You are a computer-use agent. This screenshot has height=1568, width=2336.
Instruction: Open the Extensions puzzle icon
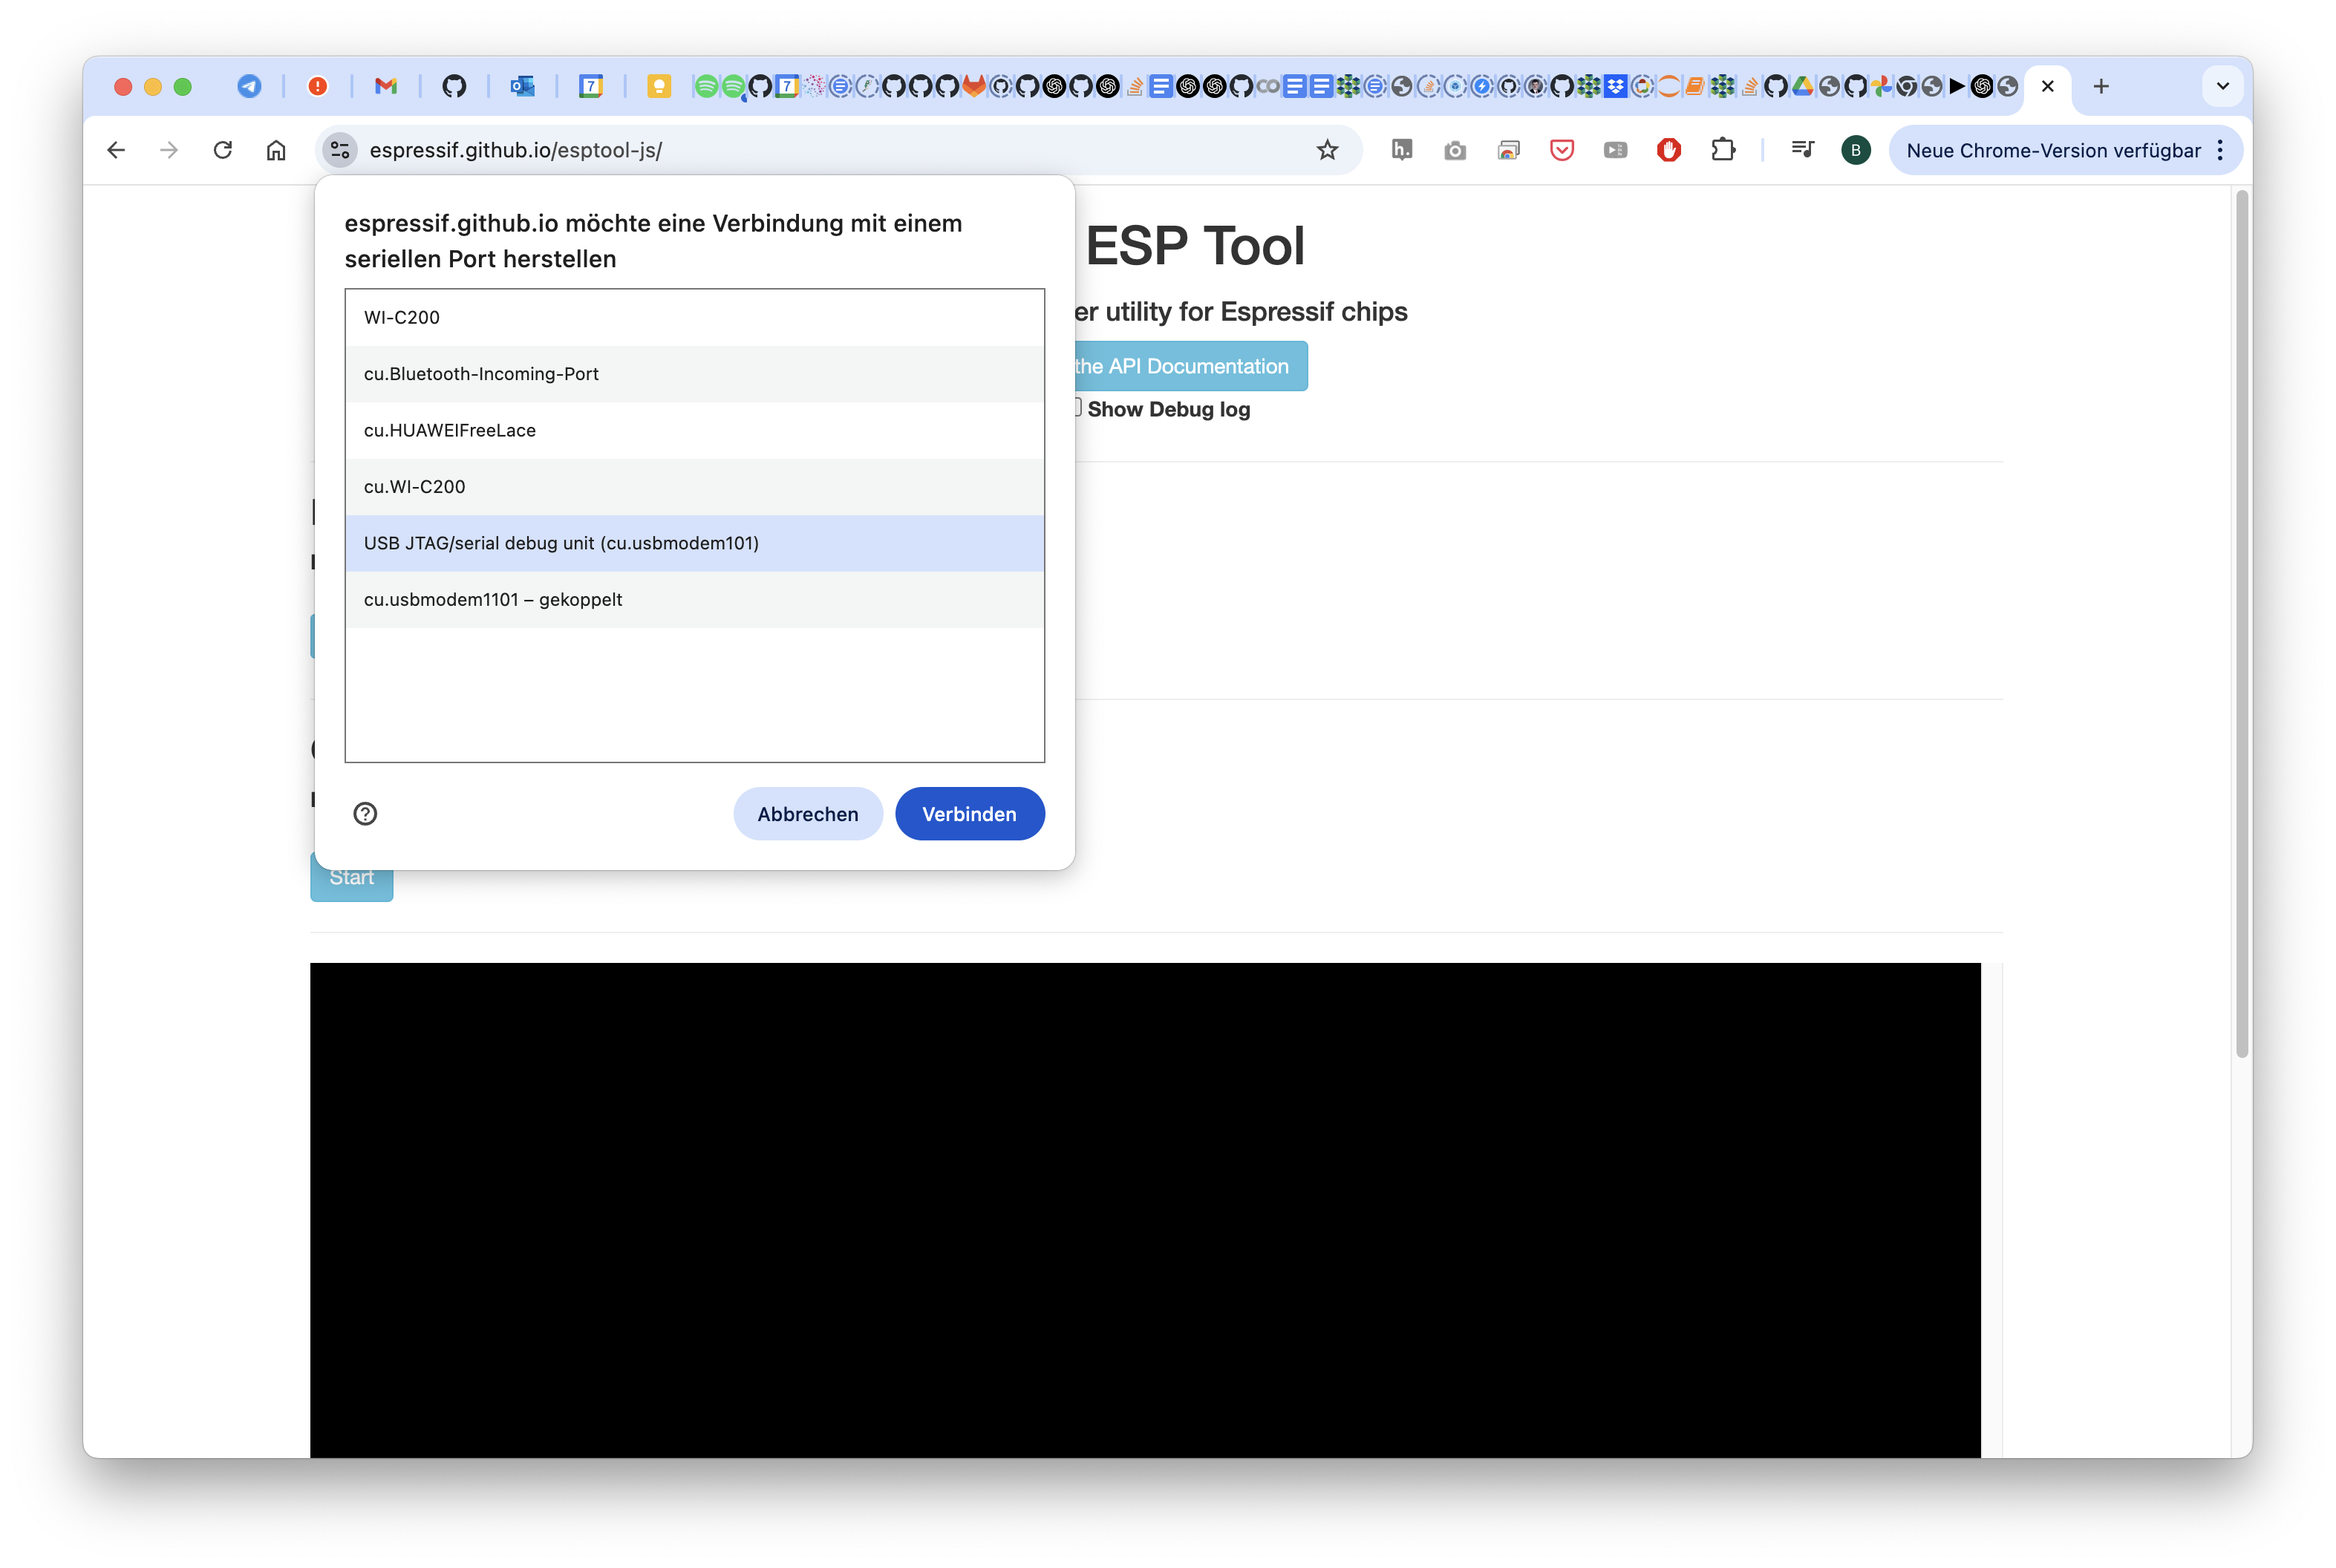click(1722, 150)
